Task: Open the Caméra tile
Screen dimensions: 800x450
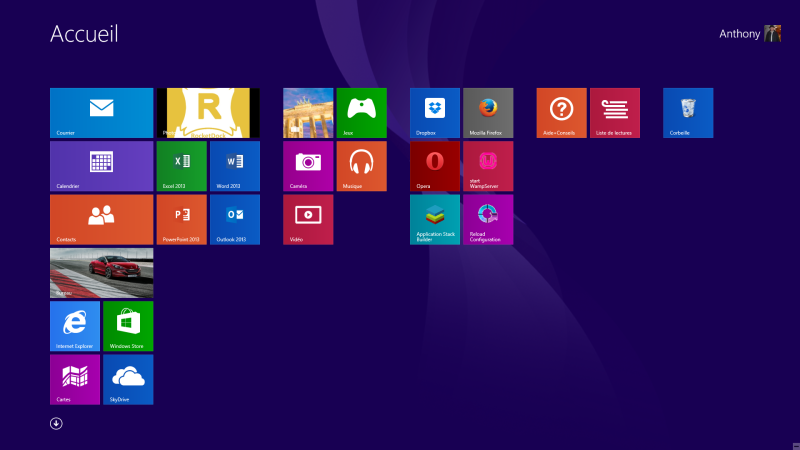Action: click(x=308, y=166)
